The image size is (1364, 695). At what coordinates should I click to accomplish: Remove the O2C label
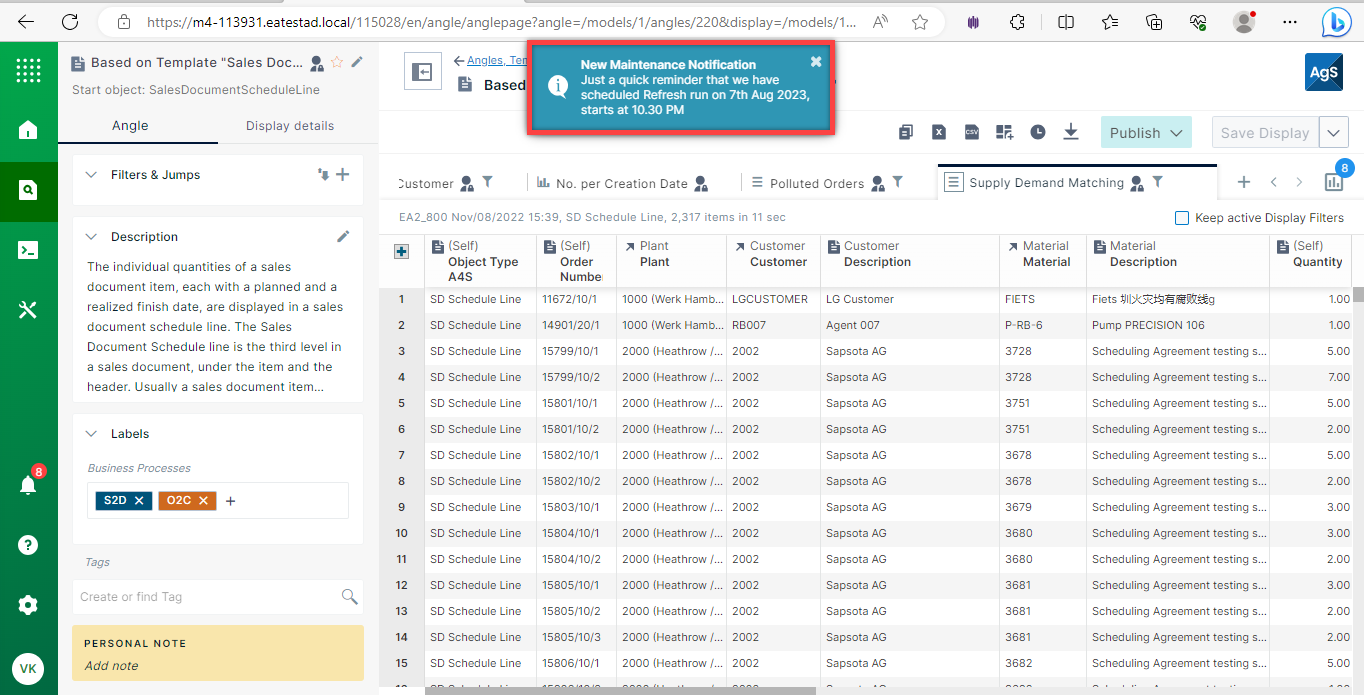[x=203, y=500]
